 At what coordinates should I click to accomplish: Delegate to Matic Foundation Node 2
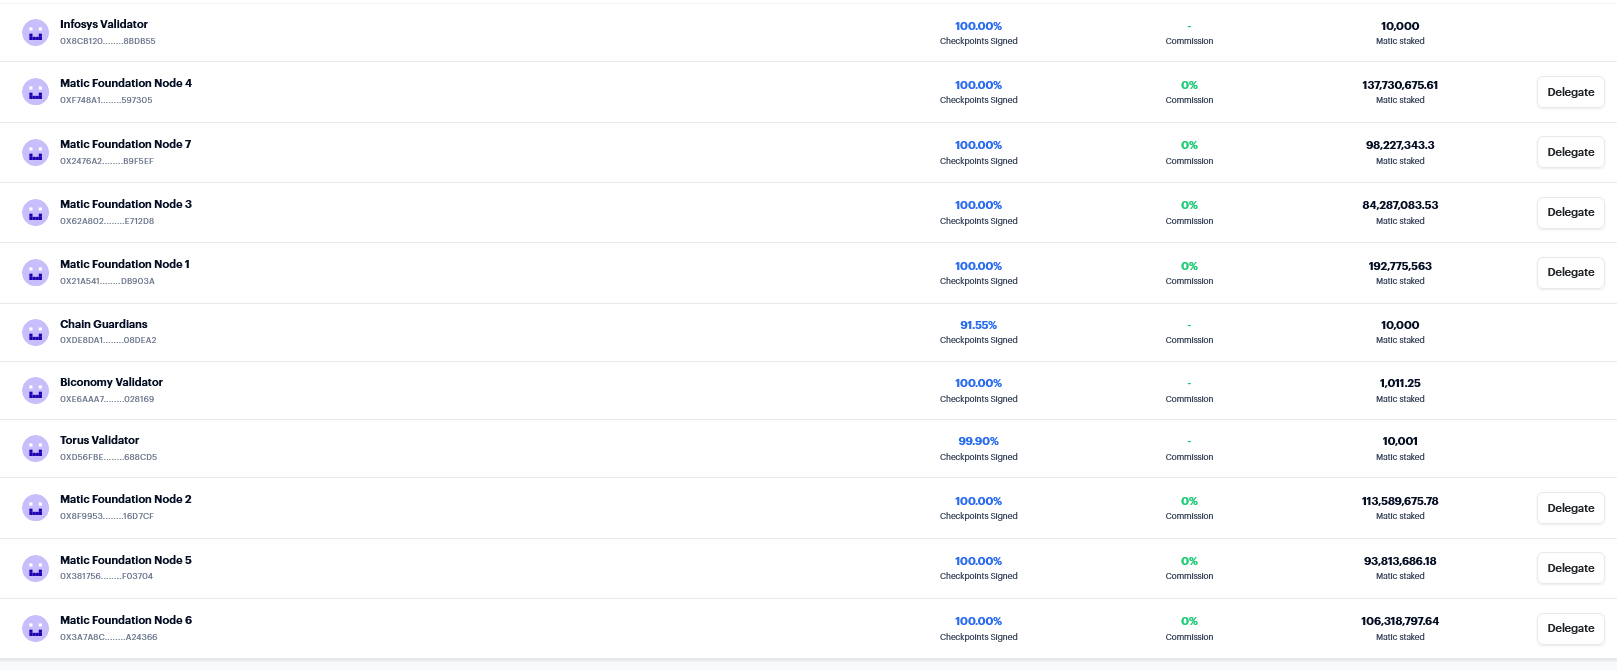(x=1570, y=508)
